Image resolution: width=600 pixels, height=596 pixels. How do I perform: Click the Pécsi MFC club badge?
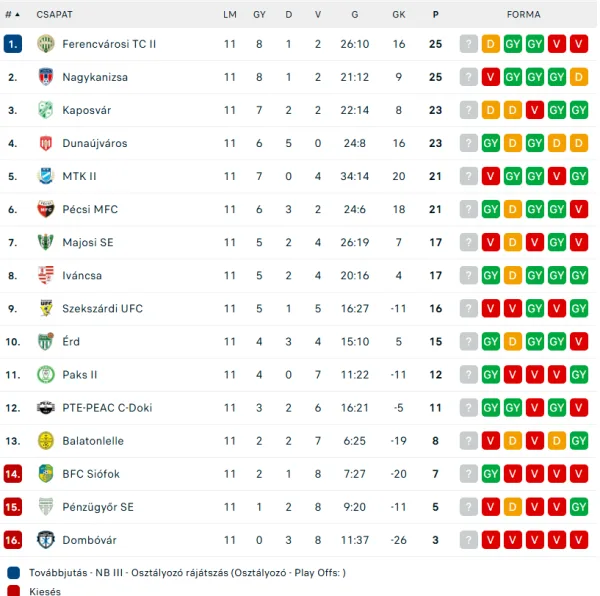45,209
